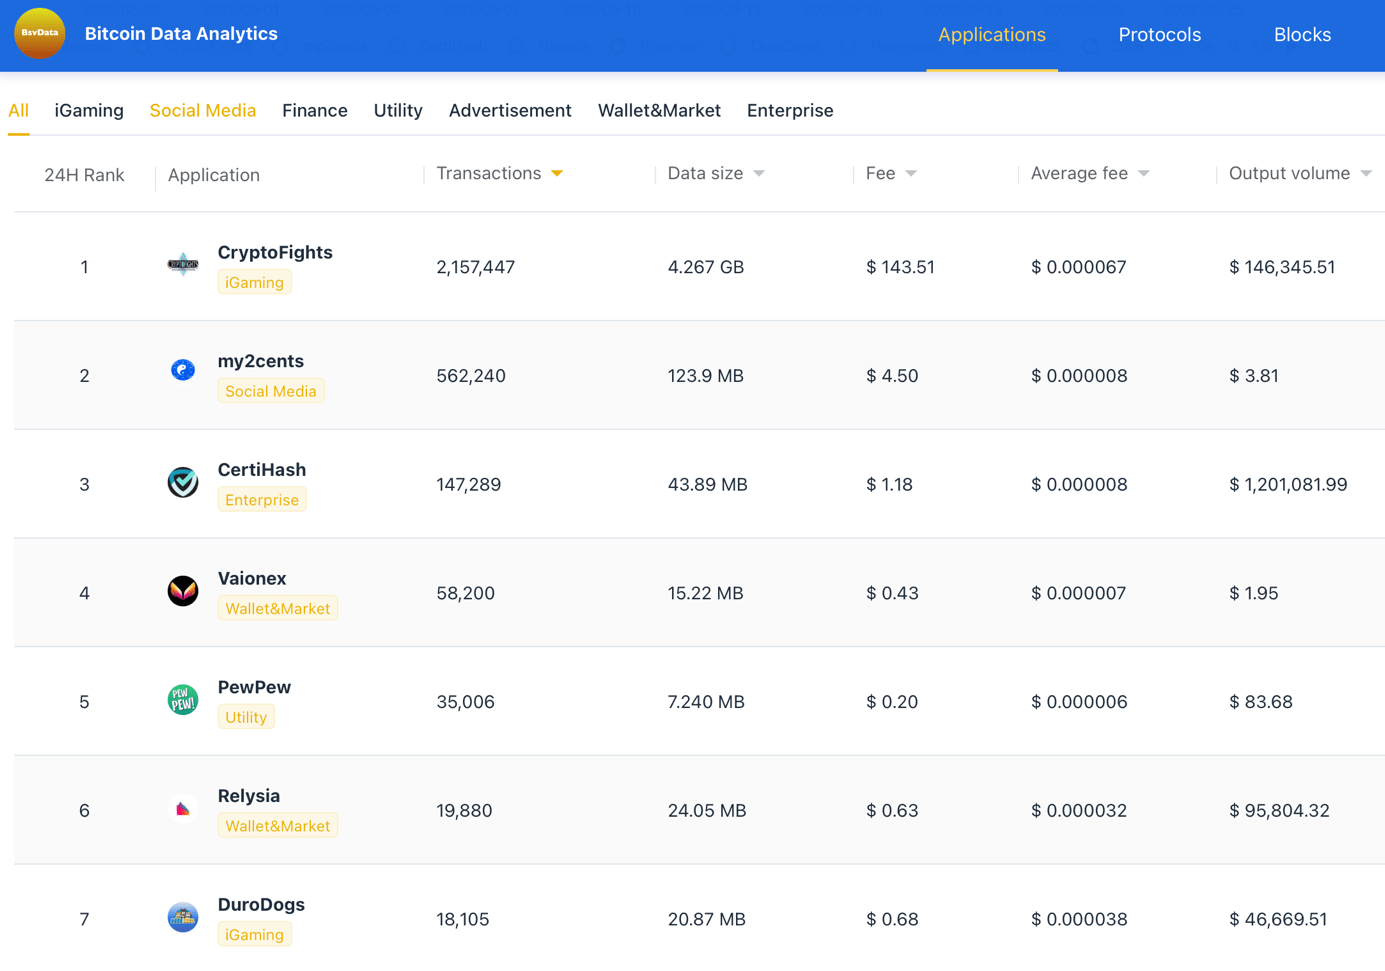Click the Vaionex app icon
Viewport: 1385px width, 971px height.
point(183,591)
